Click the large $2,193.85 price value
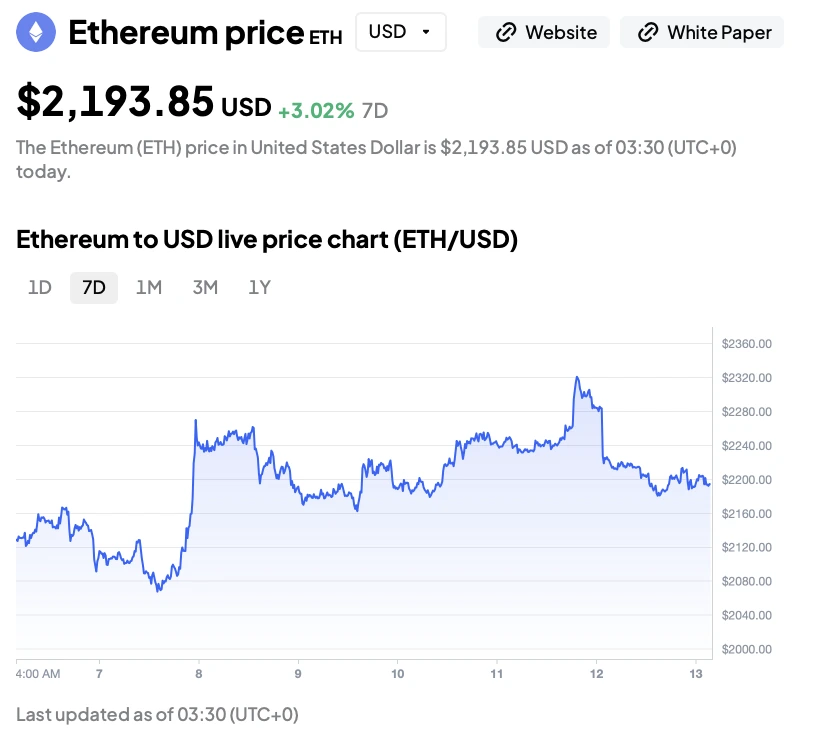This screenshot has width=840, height=742. (115, 101)
